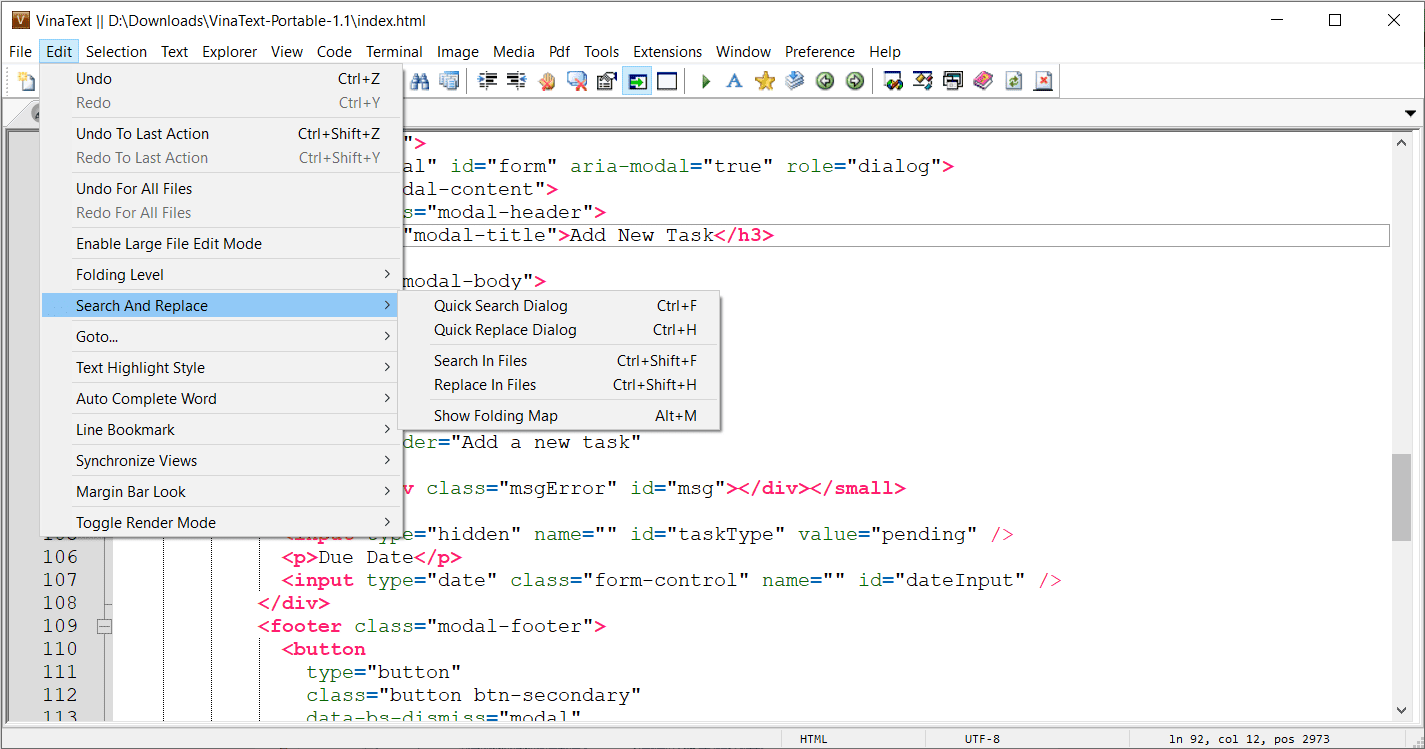Expand the Synchronize Views submenu
1425x749 pixels.
(221, 460)
